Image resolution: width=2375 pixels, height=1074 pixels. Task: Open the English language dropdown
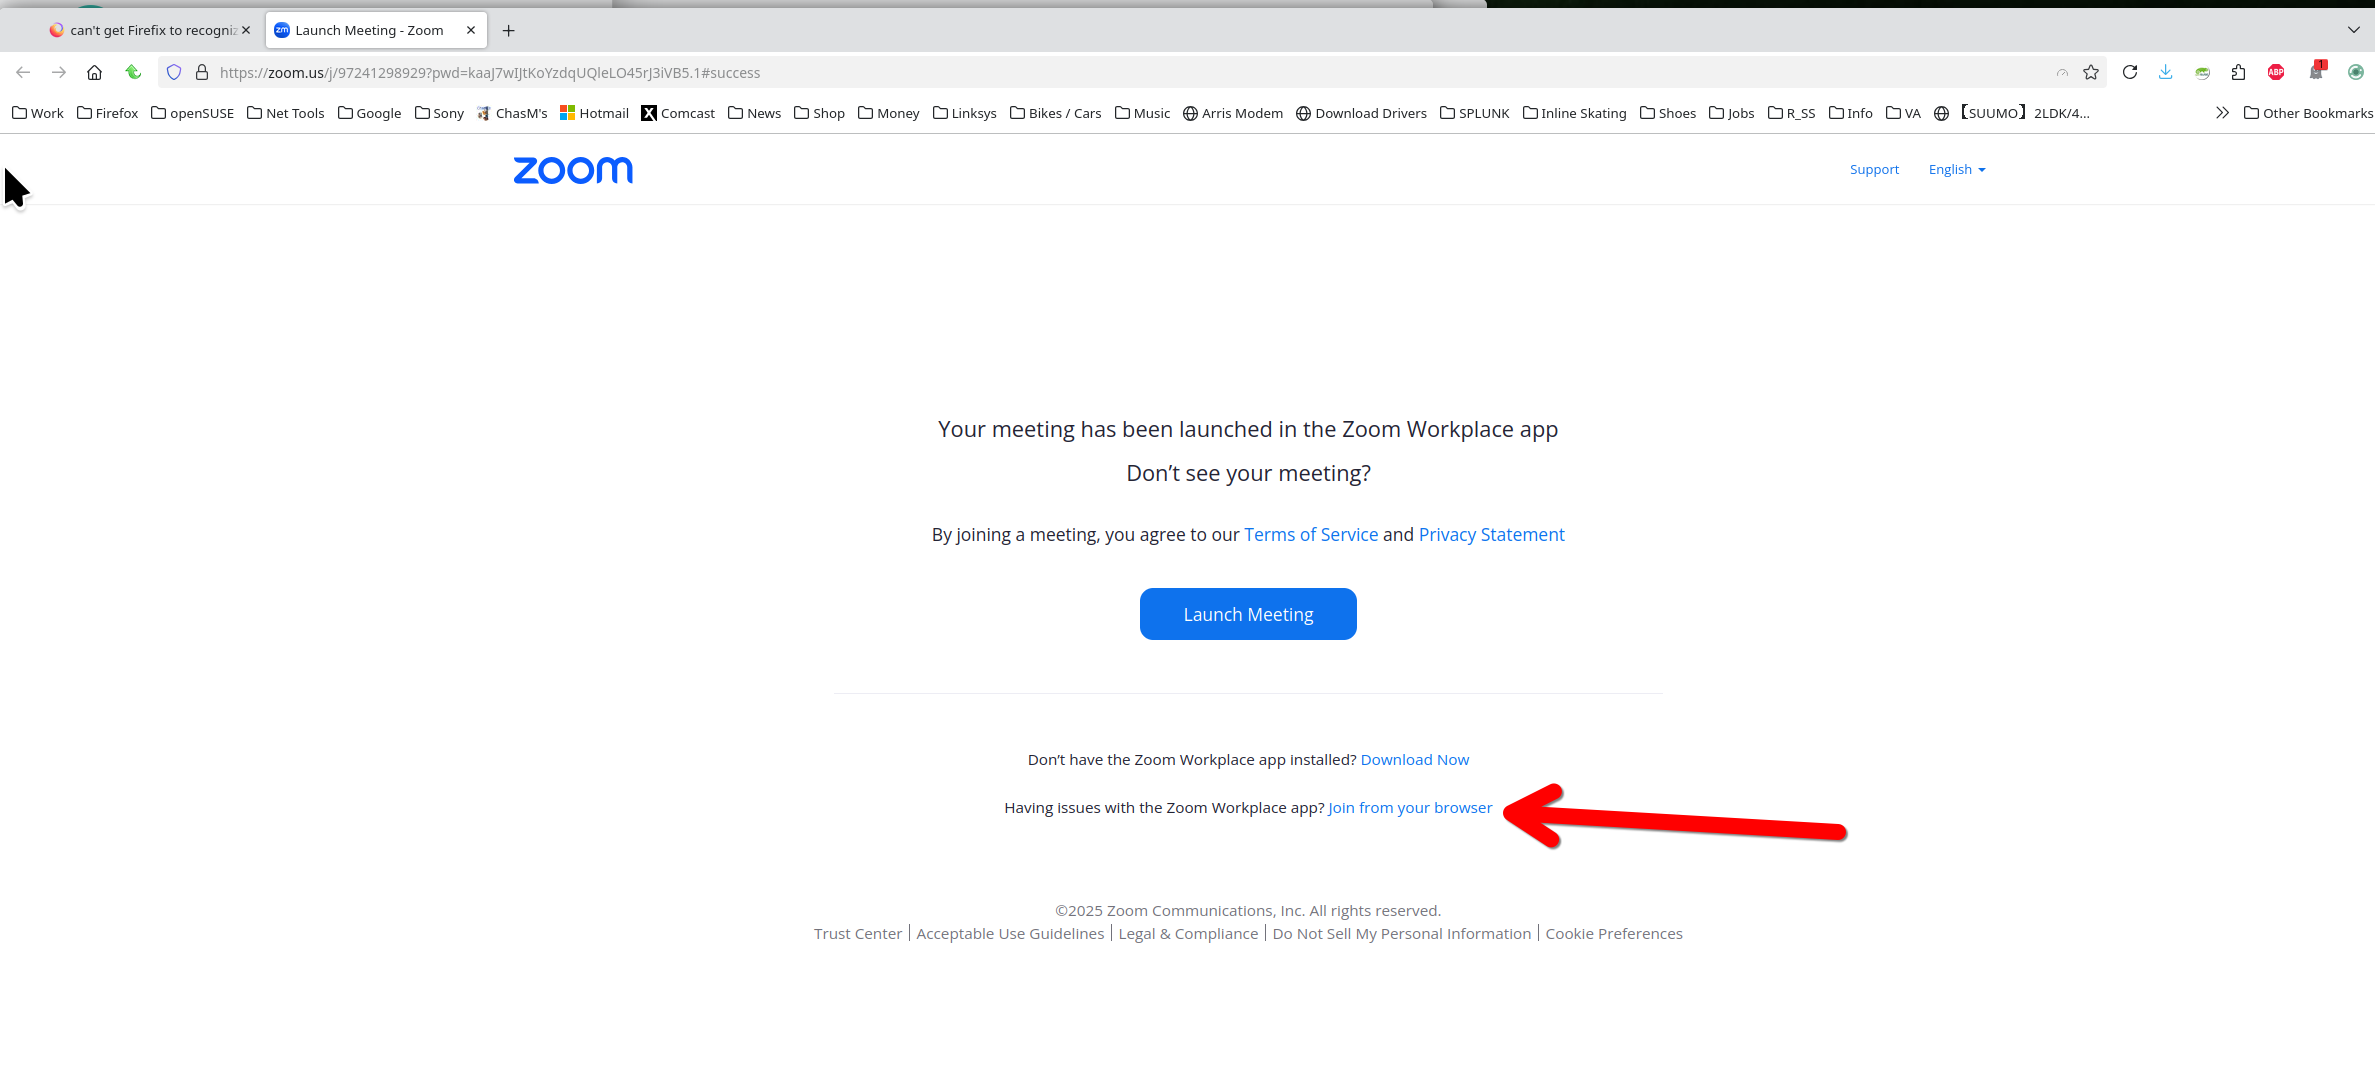coord(1957,169)
